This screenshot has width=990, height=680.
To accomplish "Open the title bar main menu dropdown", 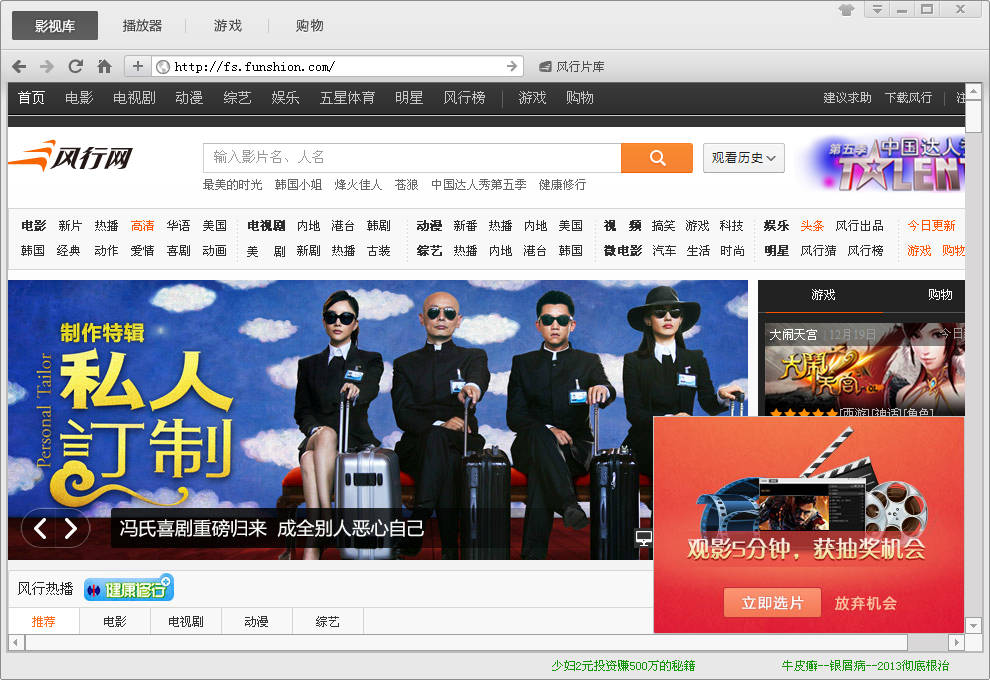I will point(876,10).
